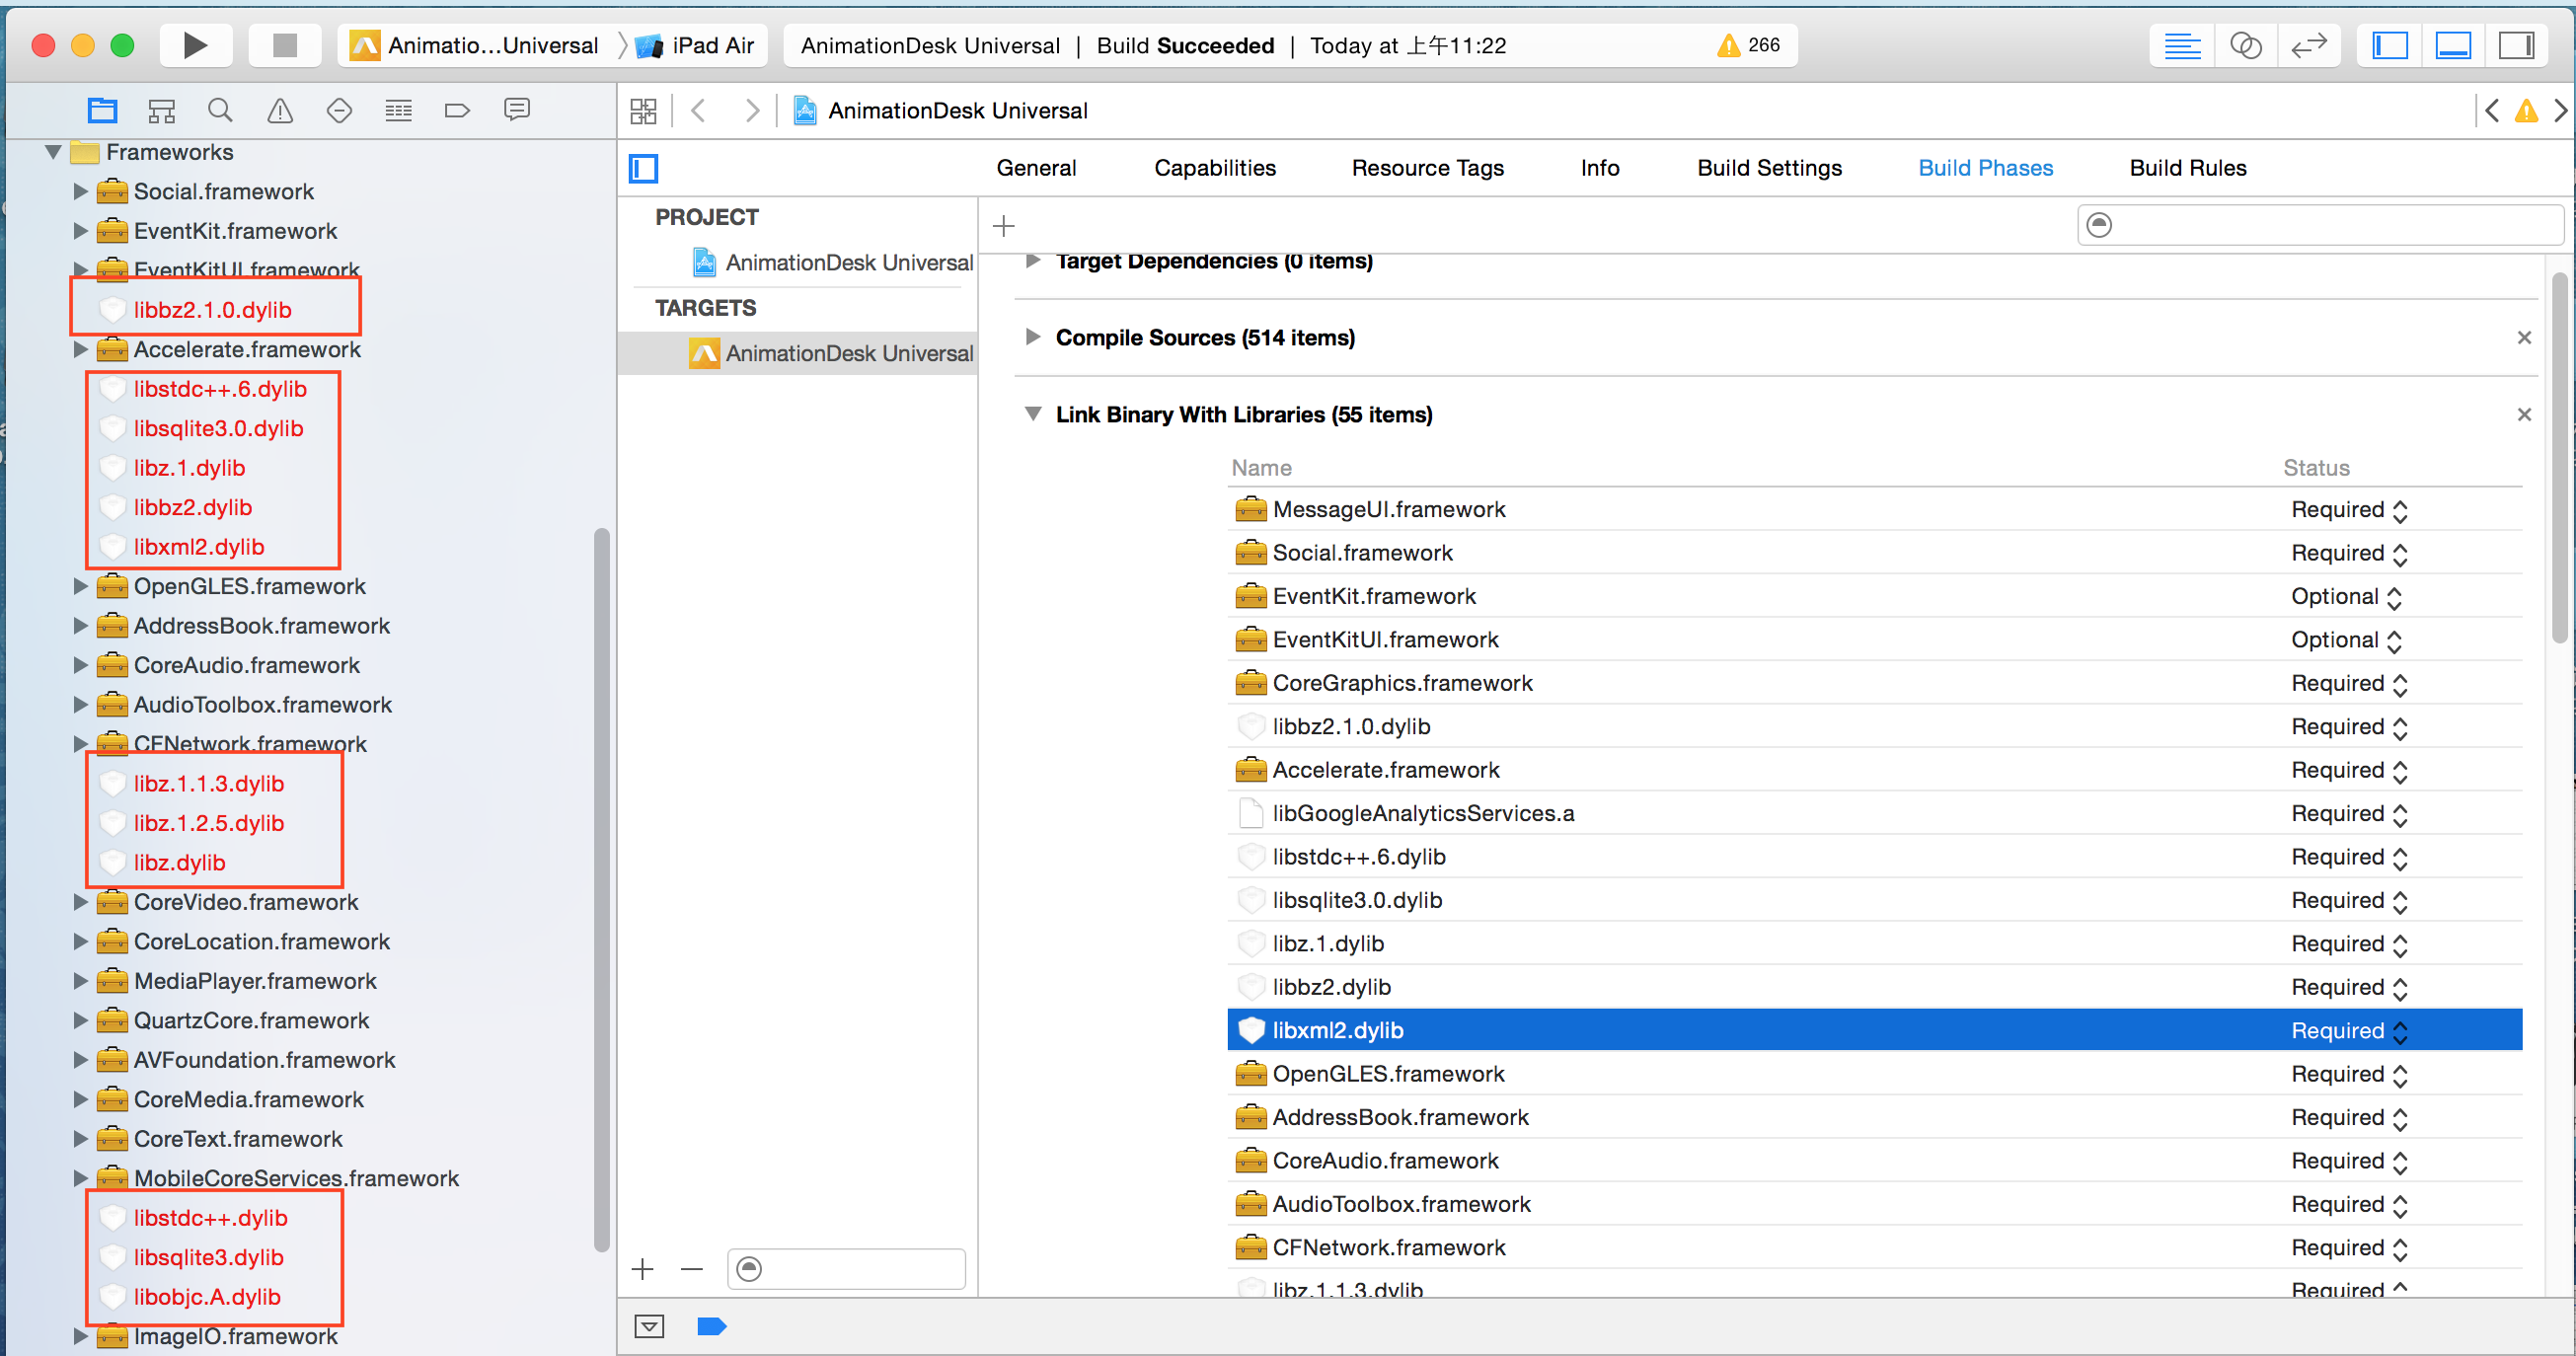
Task: Go forward in editor history
Action: point(751,110)
